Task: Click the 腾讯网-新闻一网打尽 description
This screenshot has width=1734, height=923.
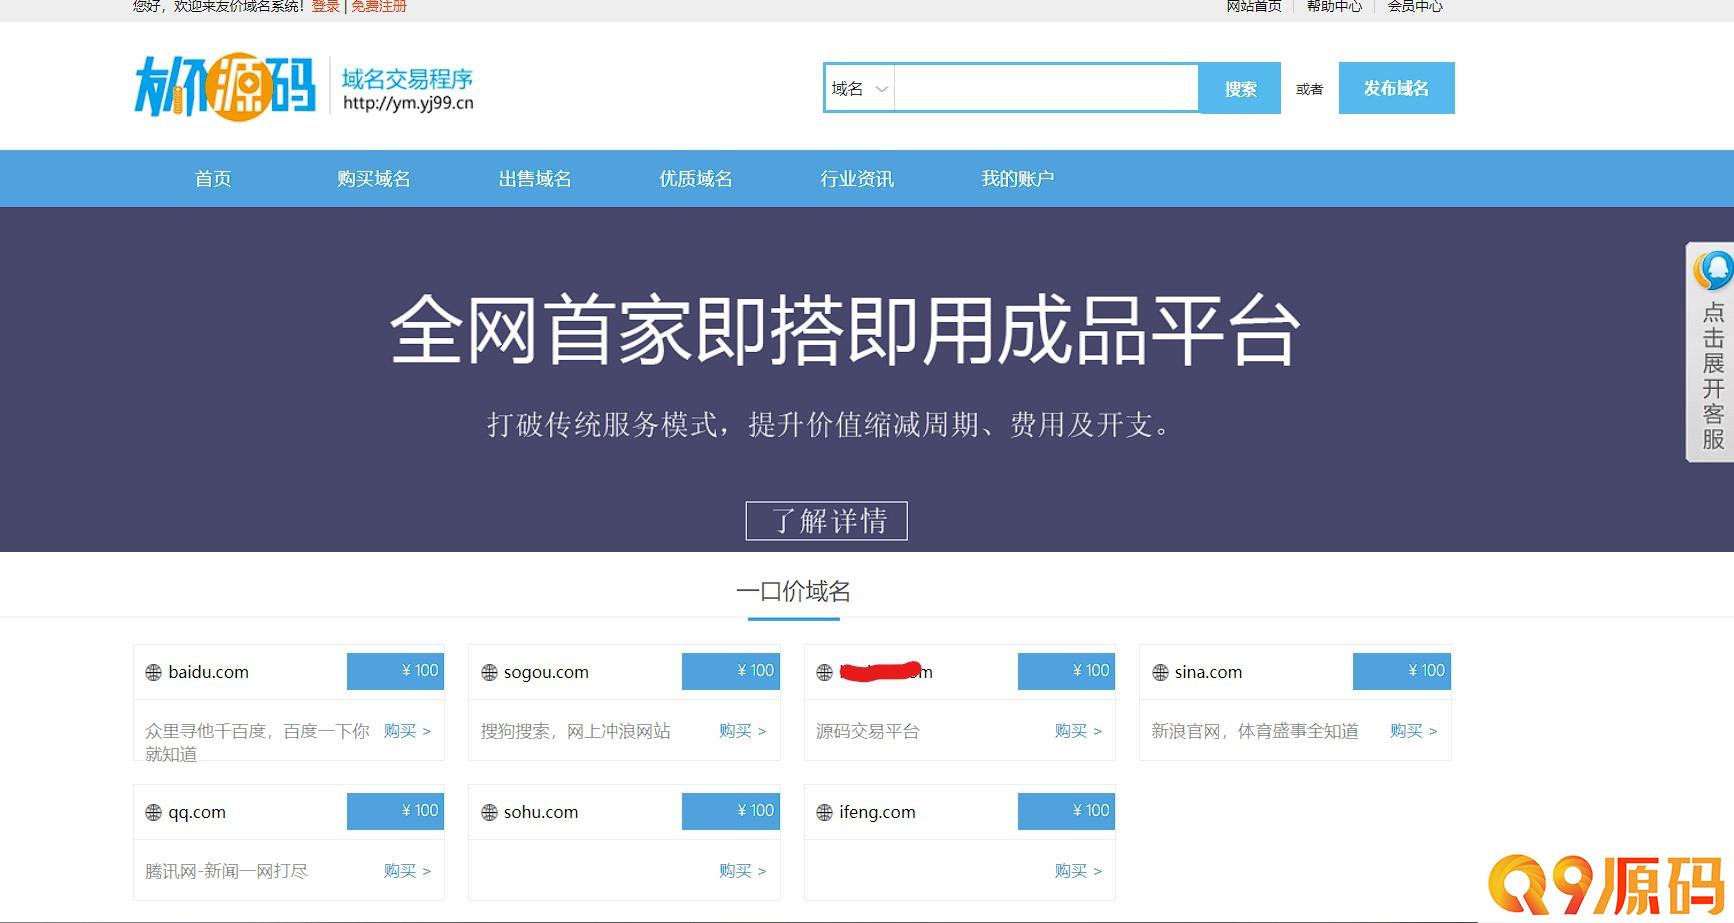Action: pos(226,871)
